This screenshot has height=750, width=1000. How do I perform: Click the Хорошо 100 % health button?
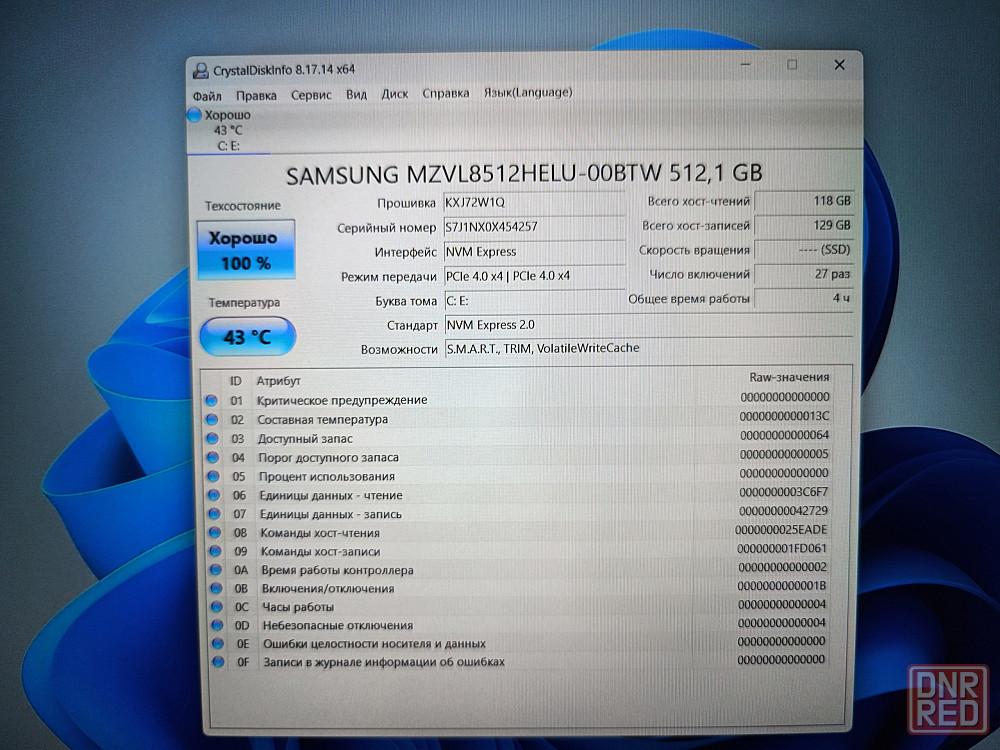(x=246, y=250)
